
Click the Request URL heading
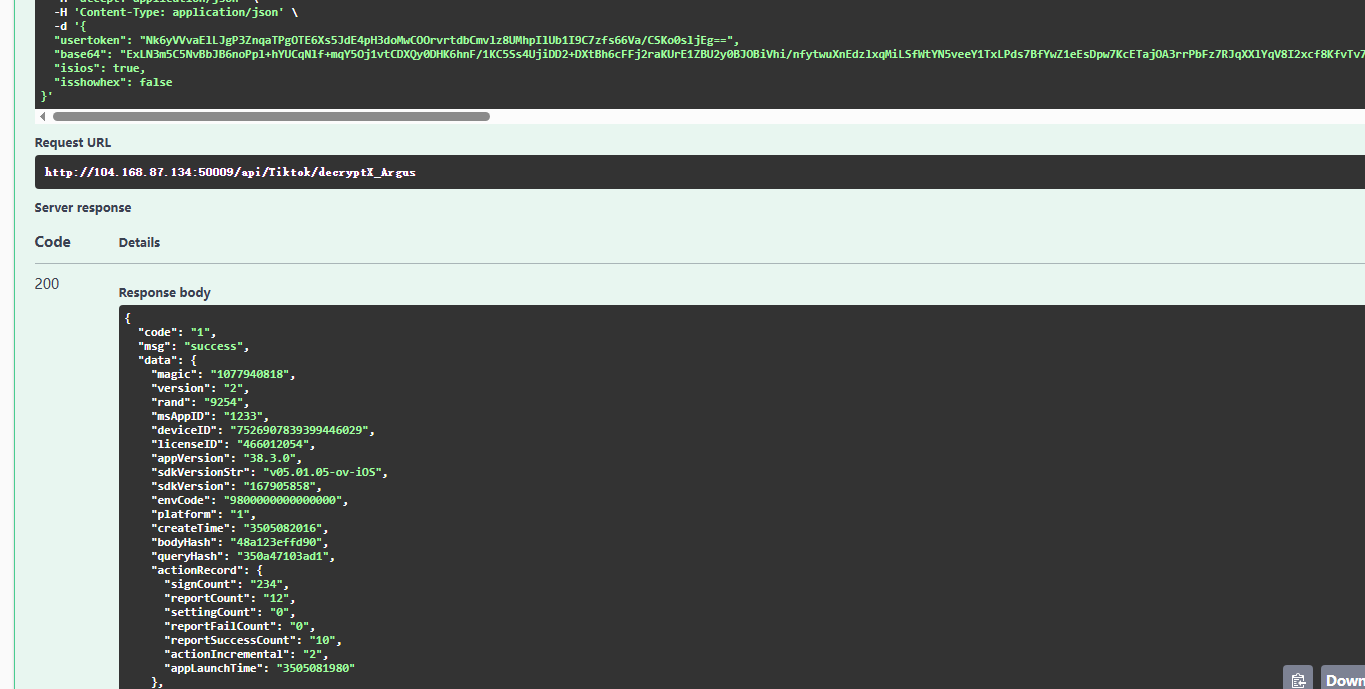[x=73, y=143]
